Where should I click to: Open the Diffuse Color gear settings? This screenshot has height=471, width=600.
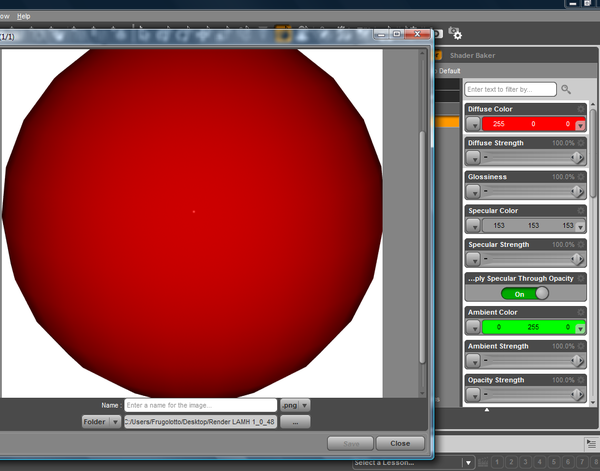pos(581,109)
